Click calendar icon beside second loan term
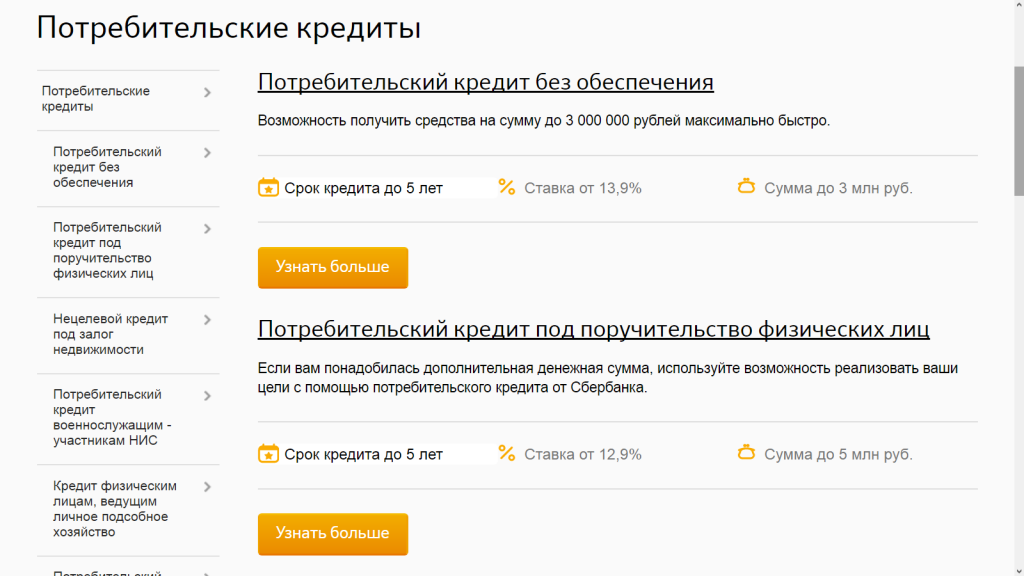1024x576 pixels. 268,453
